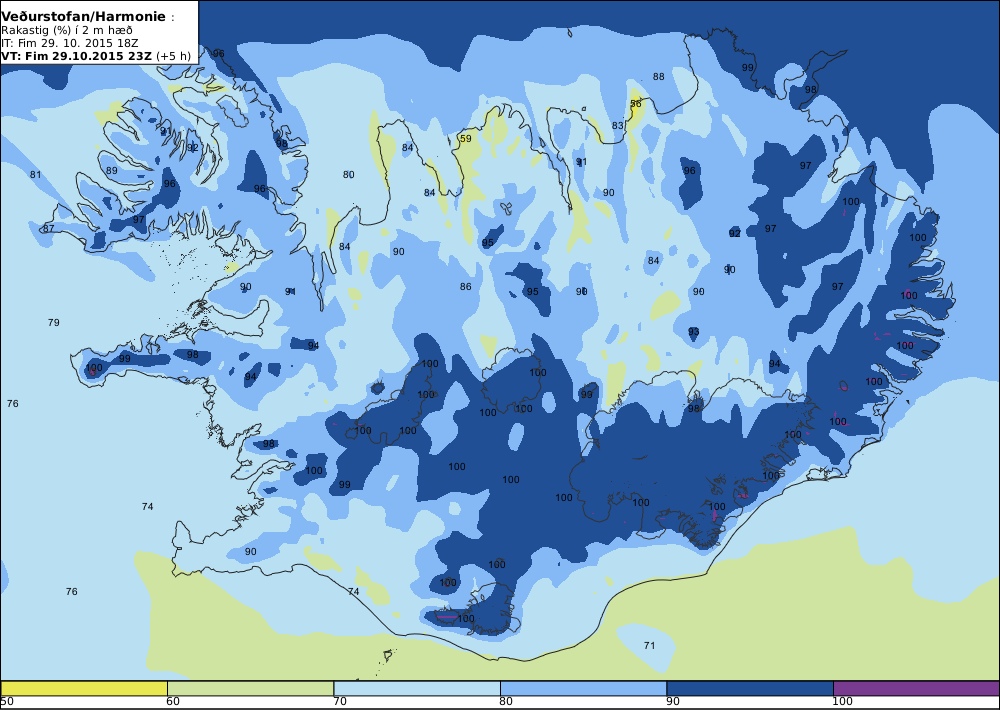This screenshot has width=1000, height=710.
Task: Click the 'Rakastig (%) í 2 m hæð' caption
Action: tap(66, 31)
